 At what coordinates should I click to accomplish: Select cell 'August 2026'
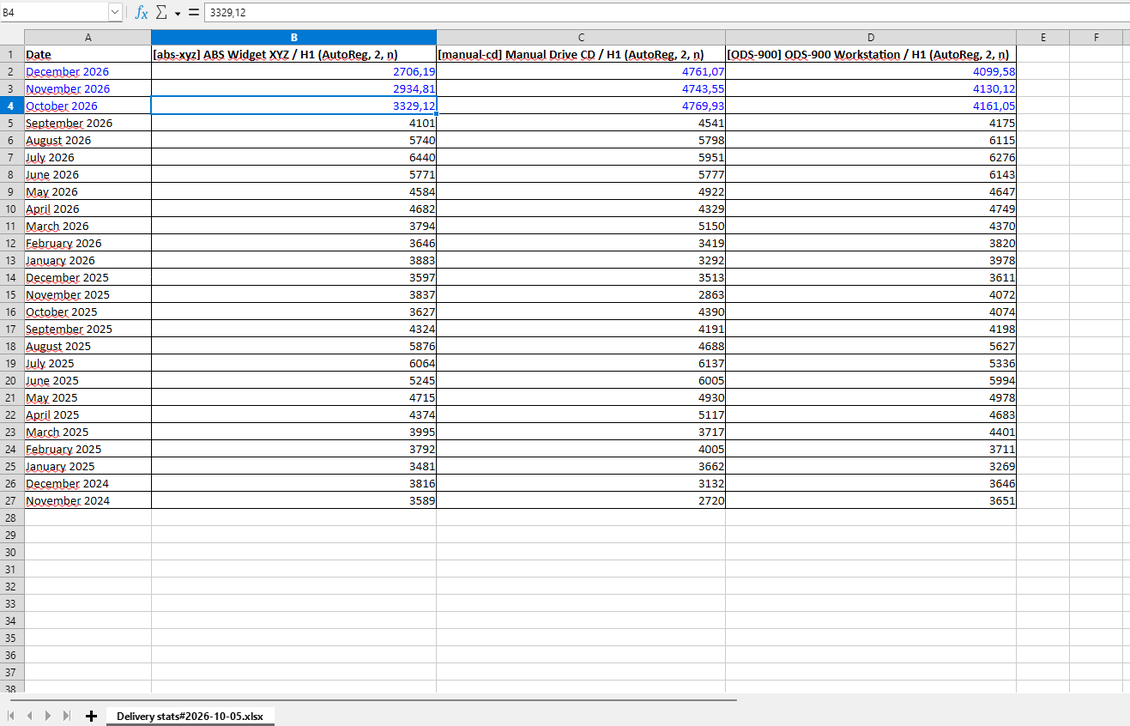(88, 140)
